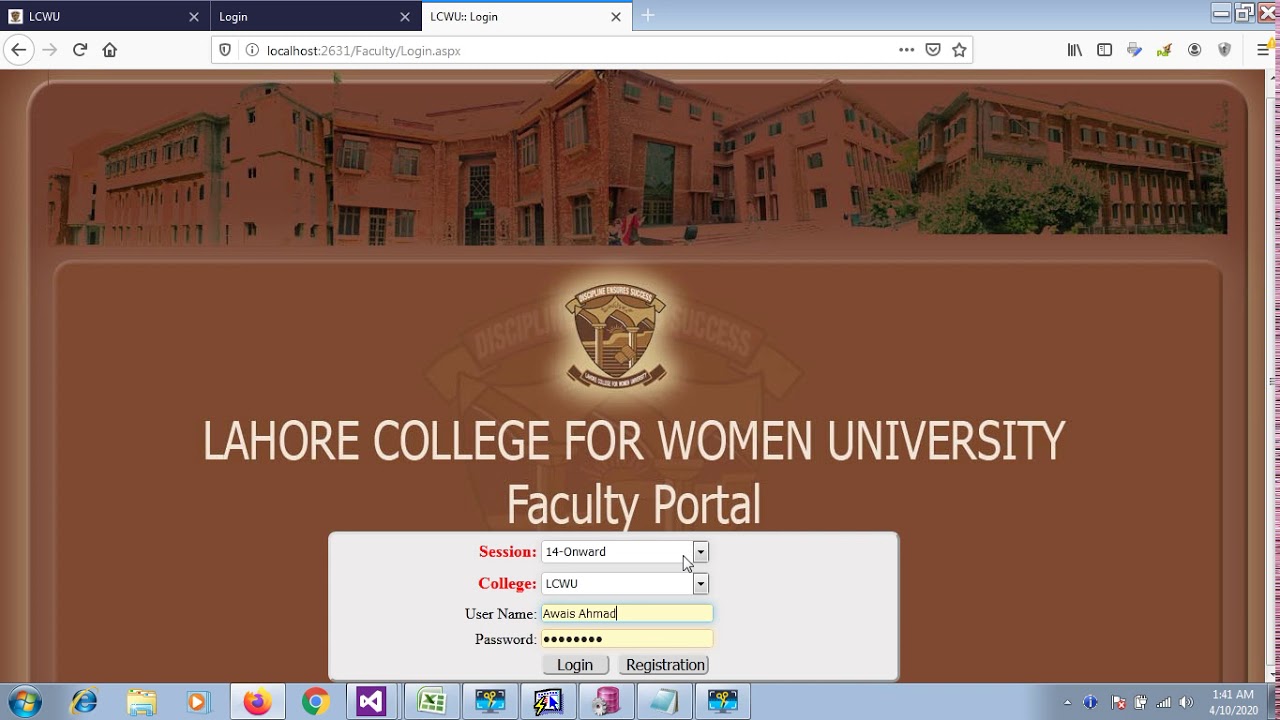
Task: Open the notepad app in taskbar
Action: coord(664,702)
